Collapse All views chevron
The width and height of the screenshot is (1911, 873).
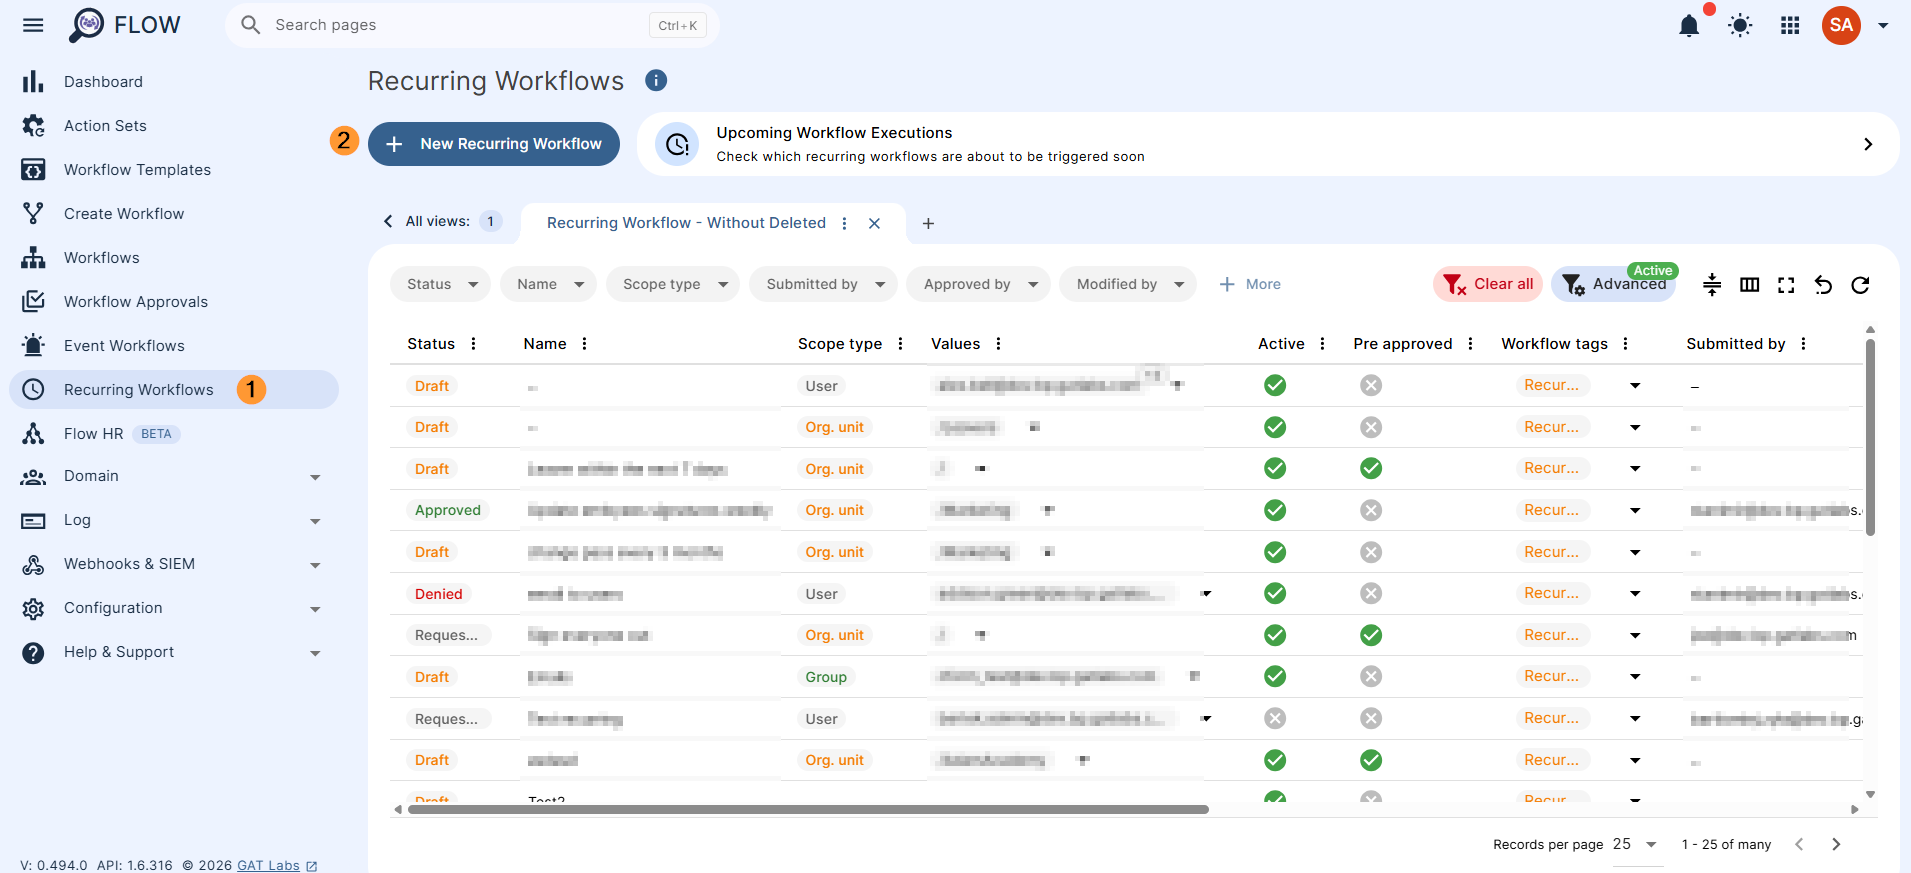(x=388, y=221)
